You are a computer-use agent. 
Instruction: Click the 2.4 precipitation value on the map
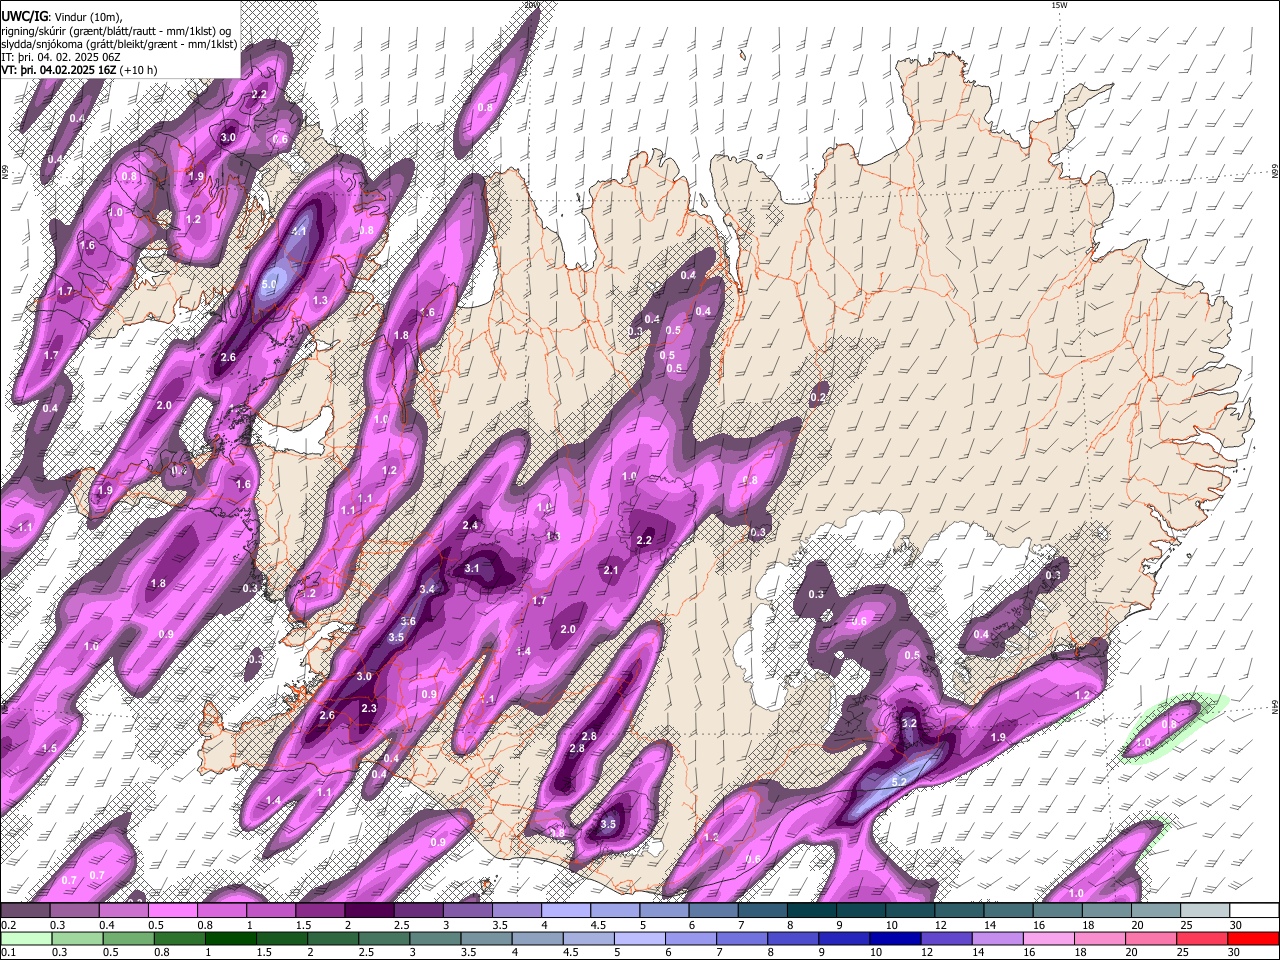coord(470,525)
